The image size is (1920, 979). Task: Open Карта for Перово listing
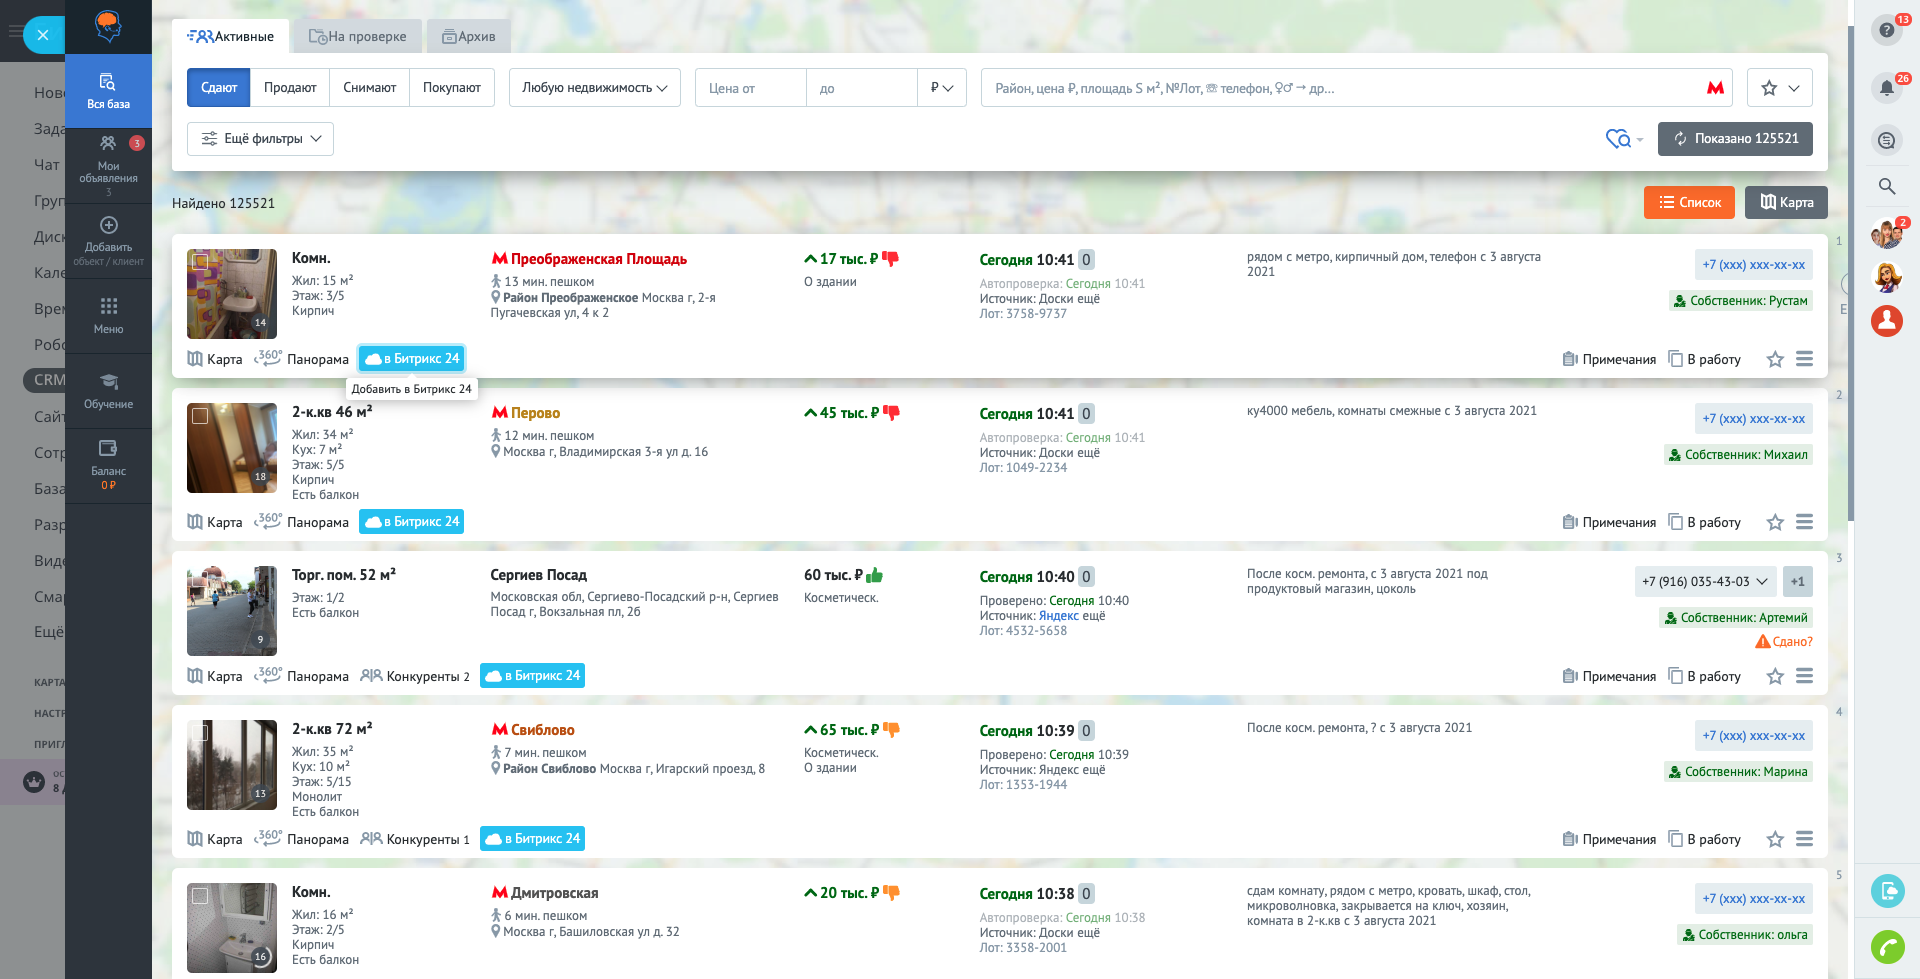click(215, 522)
